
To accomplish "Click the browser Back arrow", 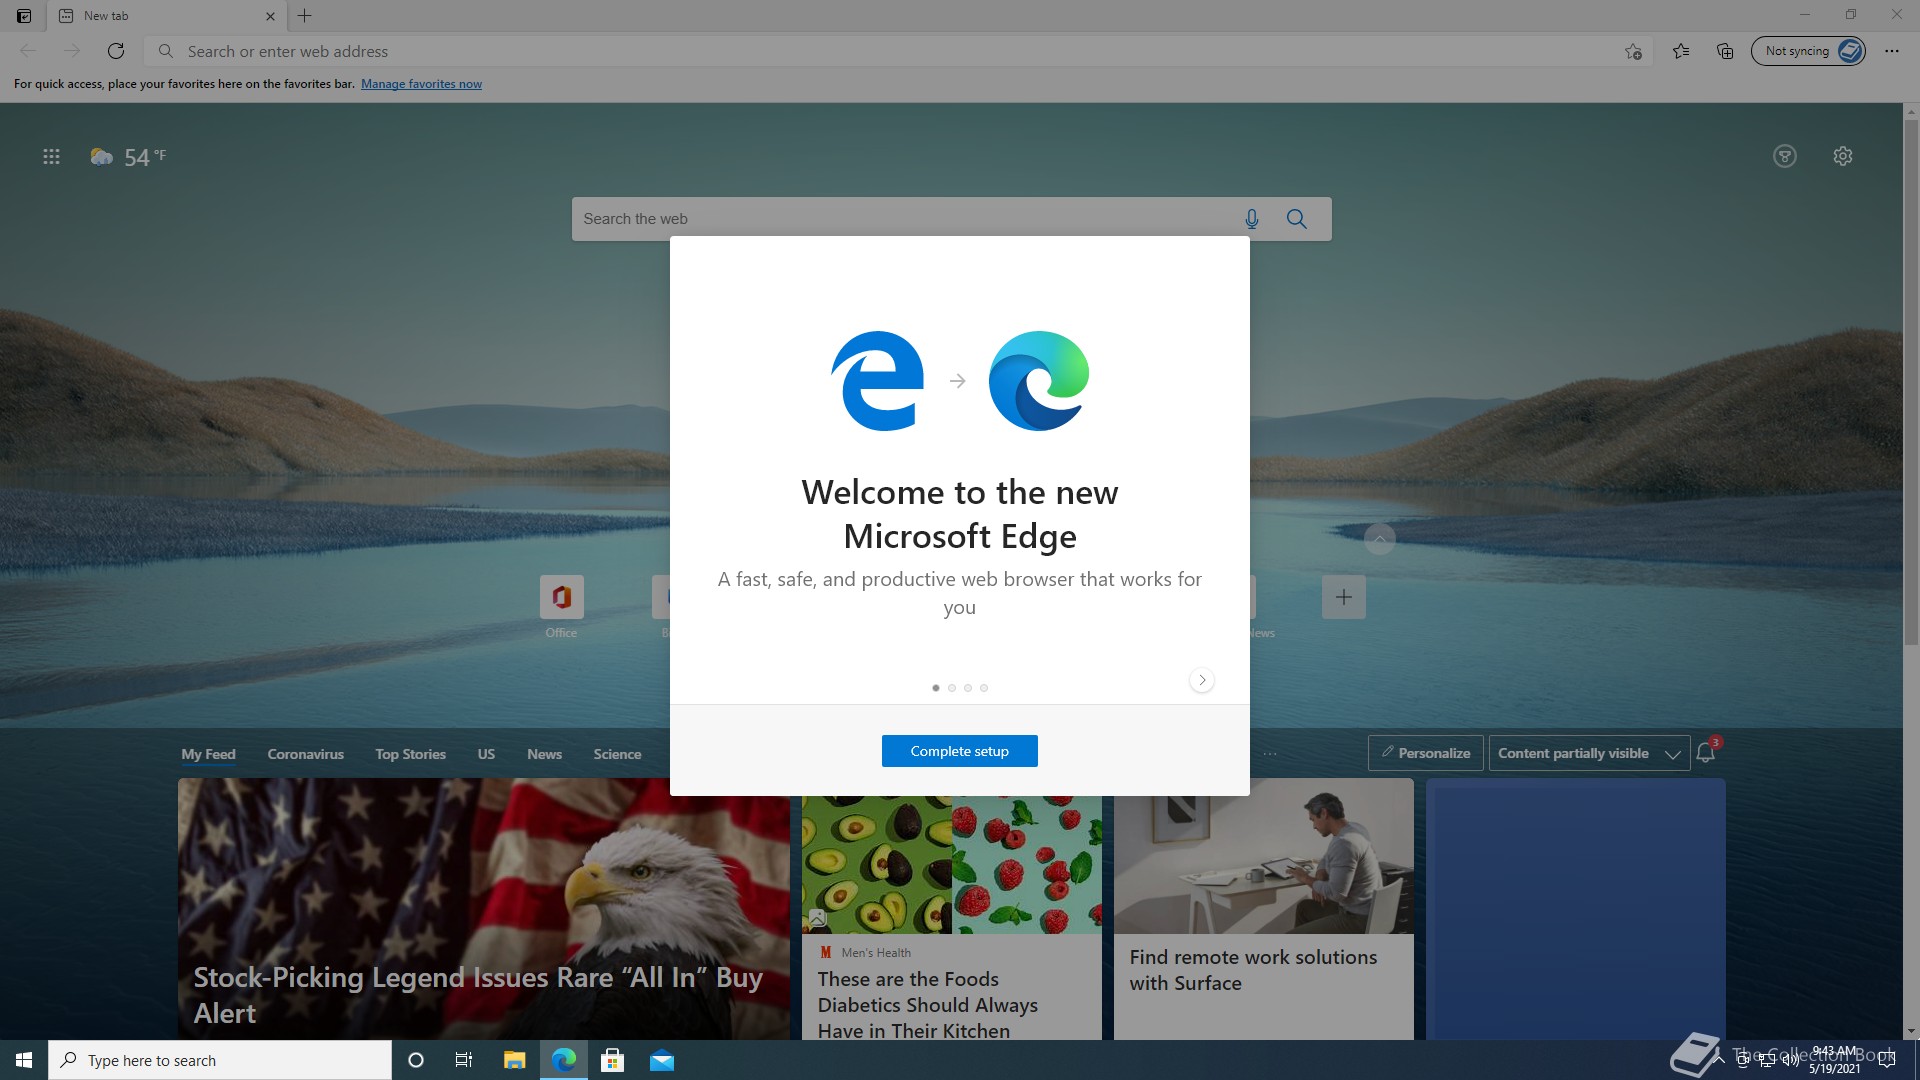I will 28,51.
